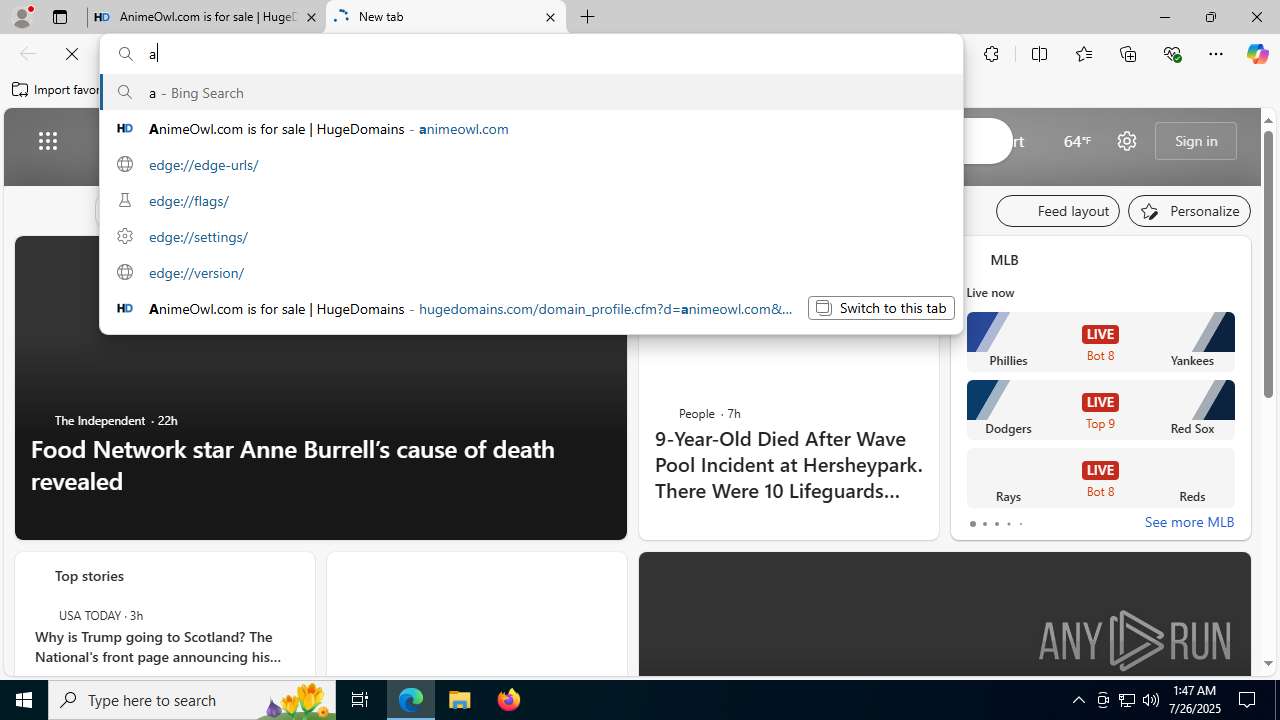
Task: Select the edge://settings/ suggestion
Action: (x=531, y=236)
